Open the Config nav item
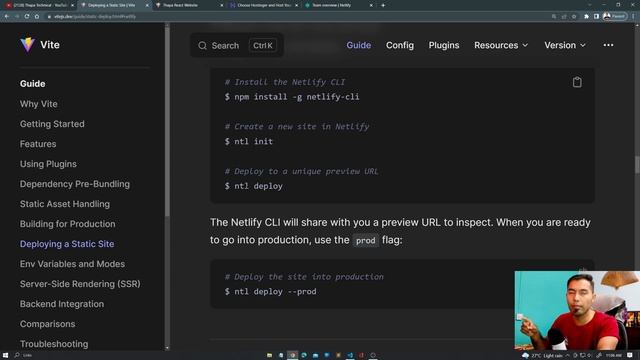Screen dimensions: 640x360 coord(400,45)
